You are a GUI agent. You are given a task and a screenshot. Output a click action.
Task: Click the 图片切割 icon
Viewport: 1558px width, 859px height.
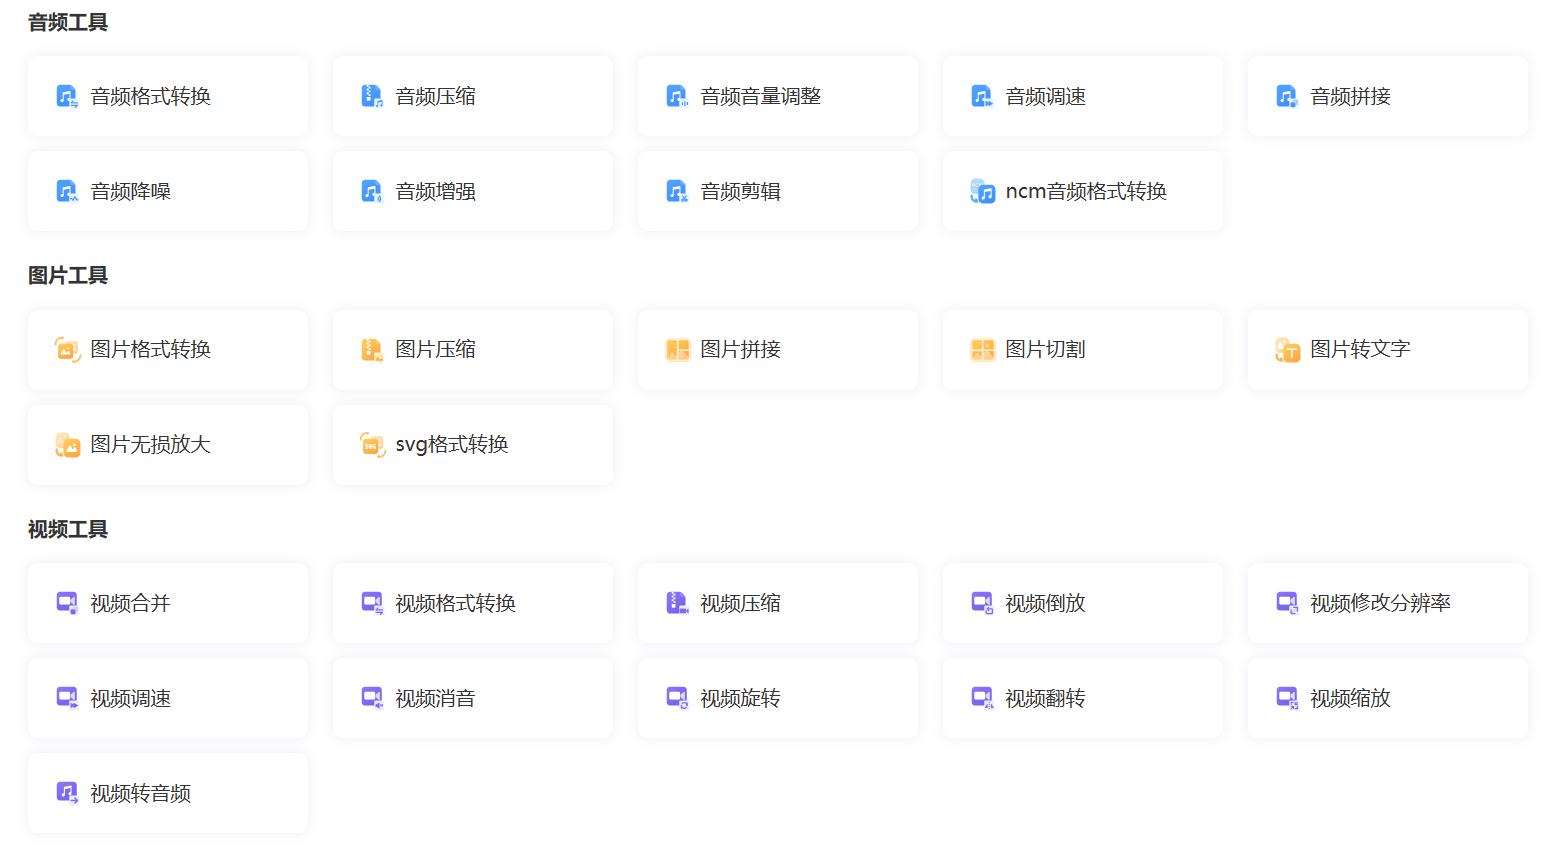pyautogui.click(x=982, y=350)
